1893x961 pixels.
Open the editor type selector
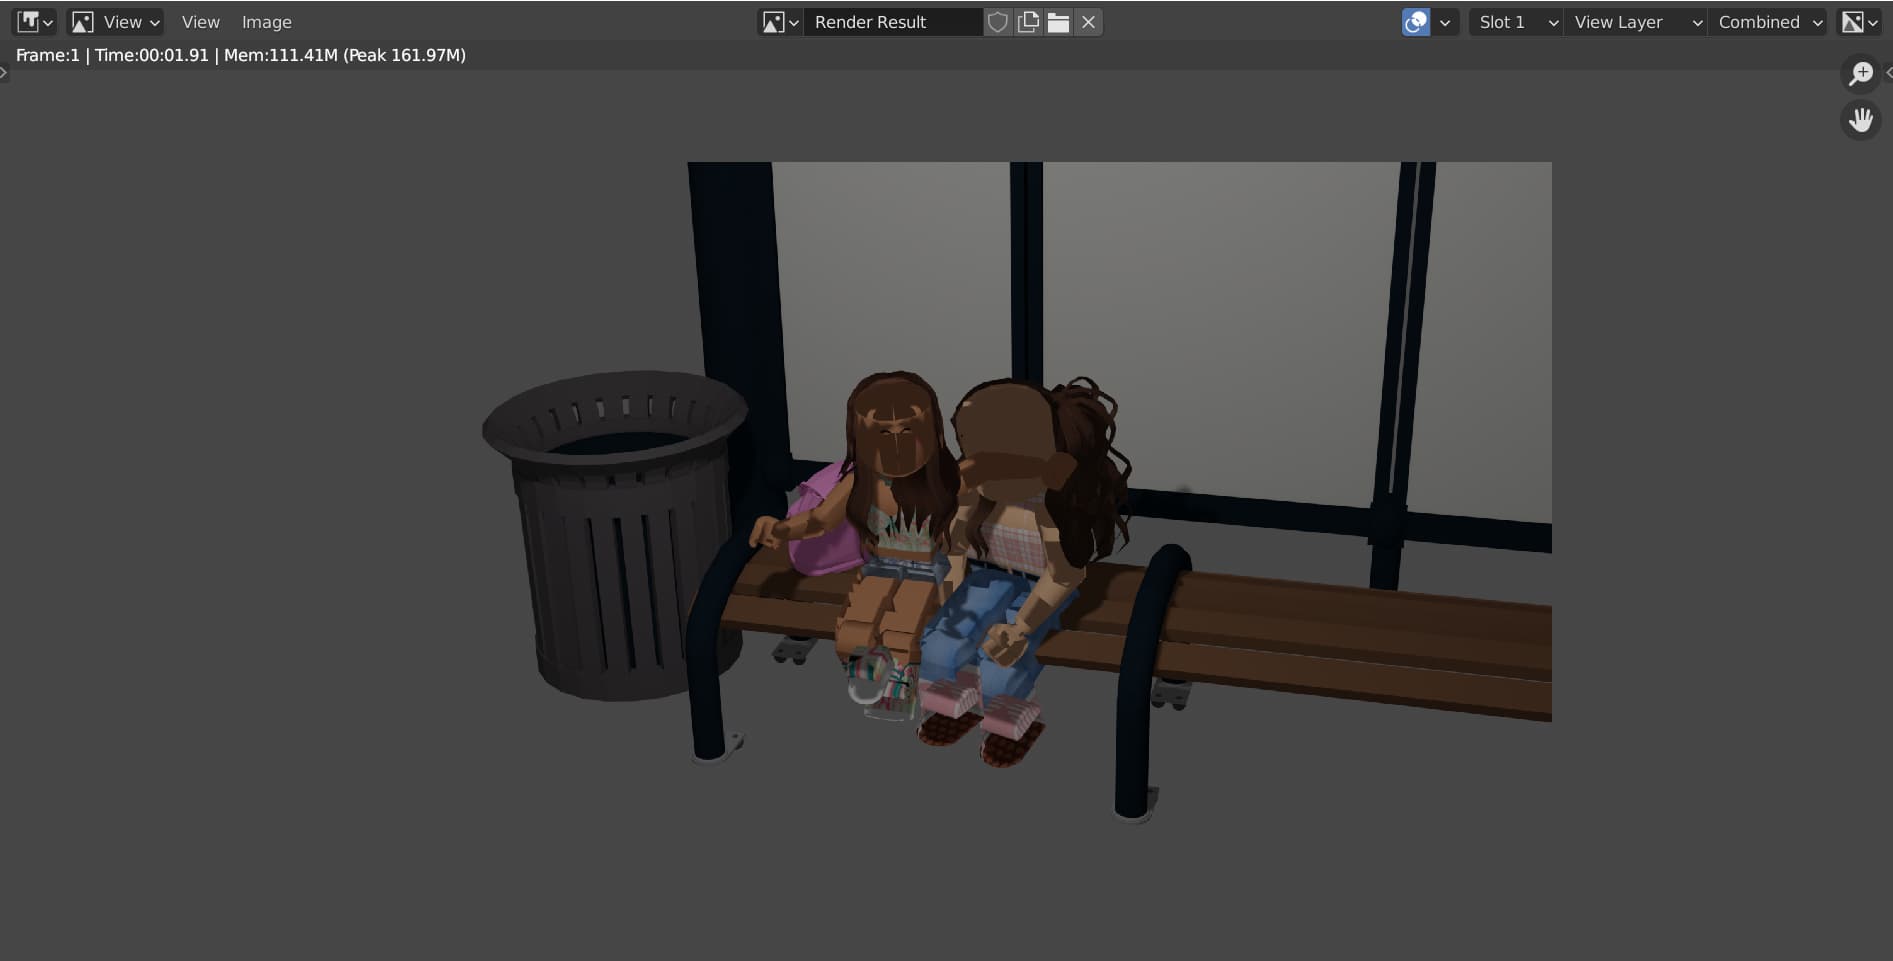35,22
